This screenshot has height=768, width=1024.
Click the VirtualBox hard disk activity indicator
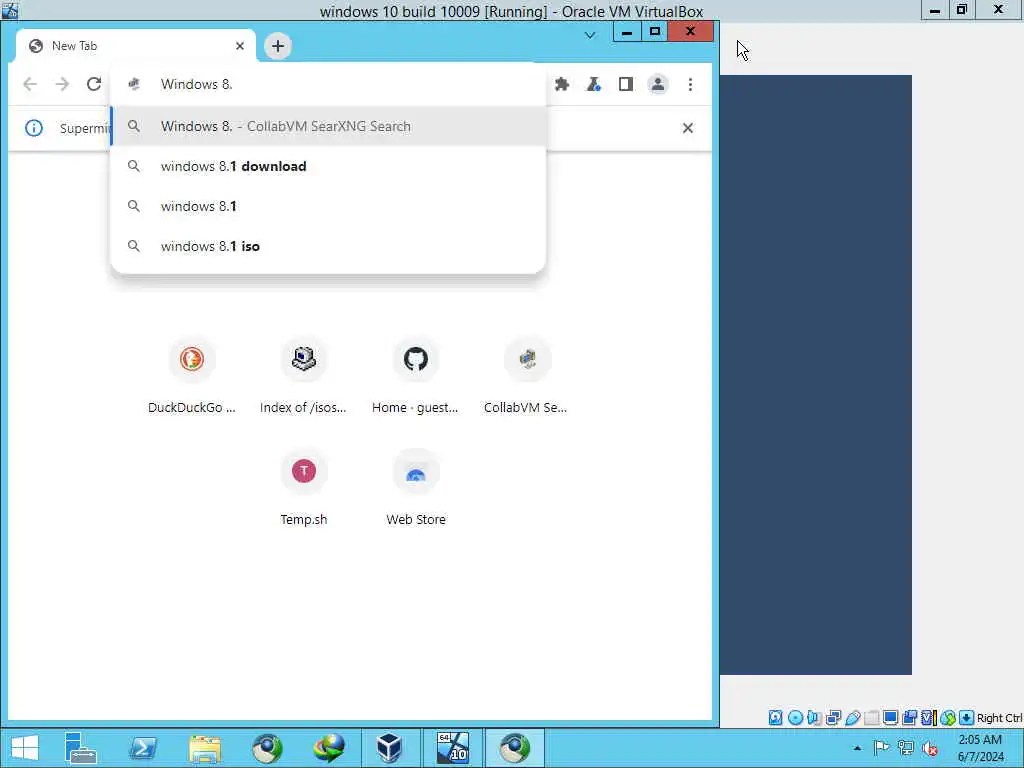(775, 718)
